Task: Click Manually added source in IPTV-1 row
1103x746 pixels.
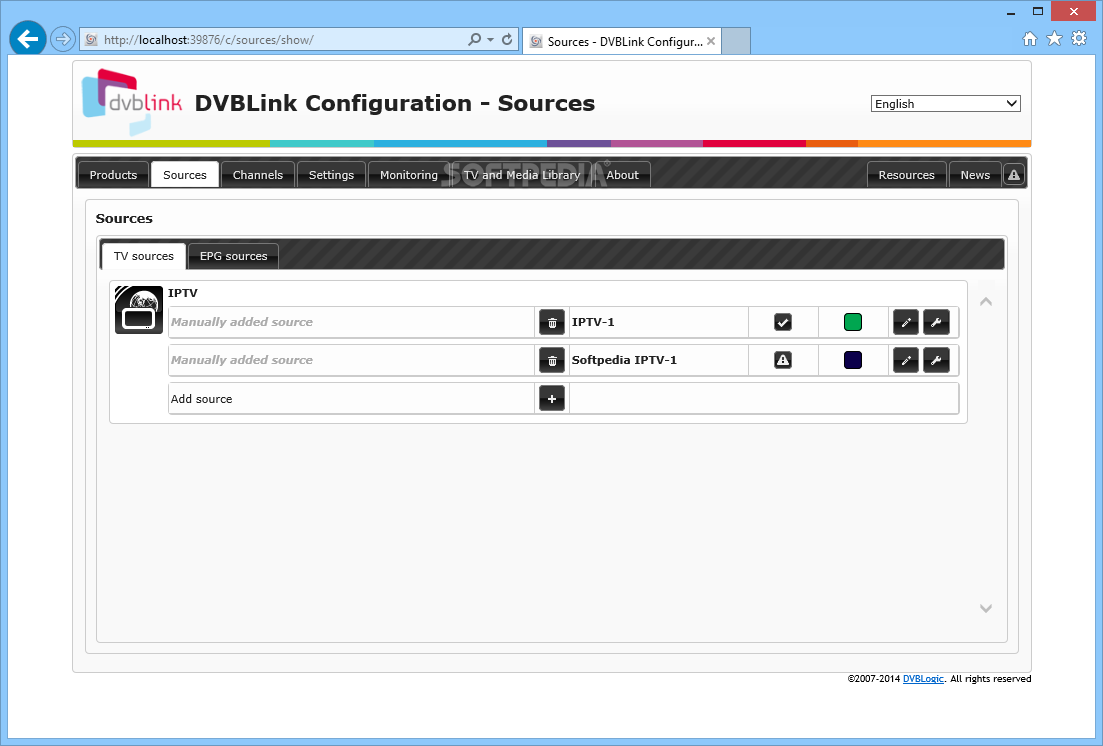Action: click(242, 322)
